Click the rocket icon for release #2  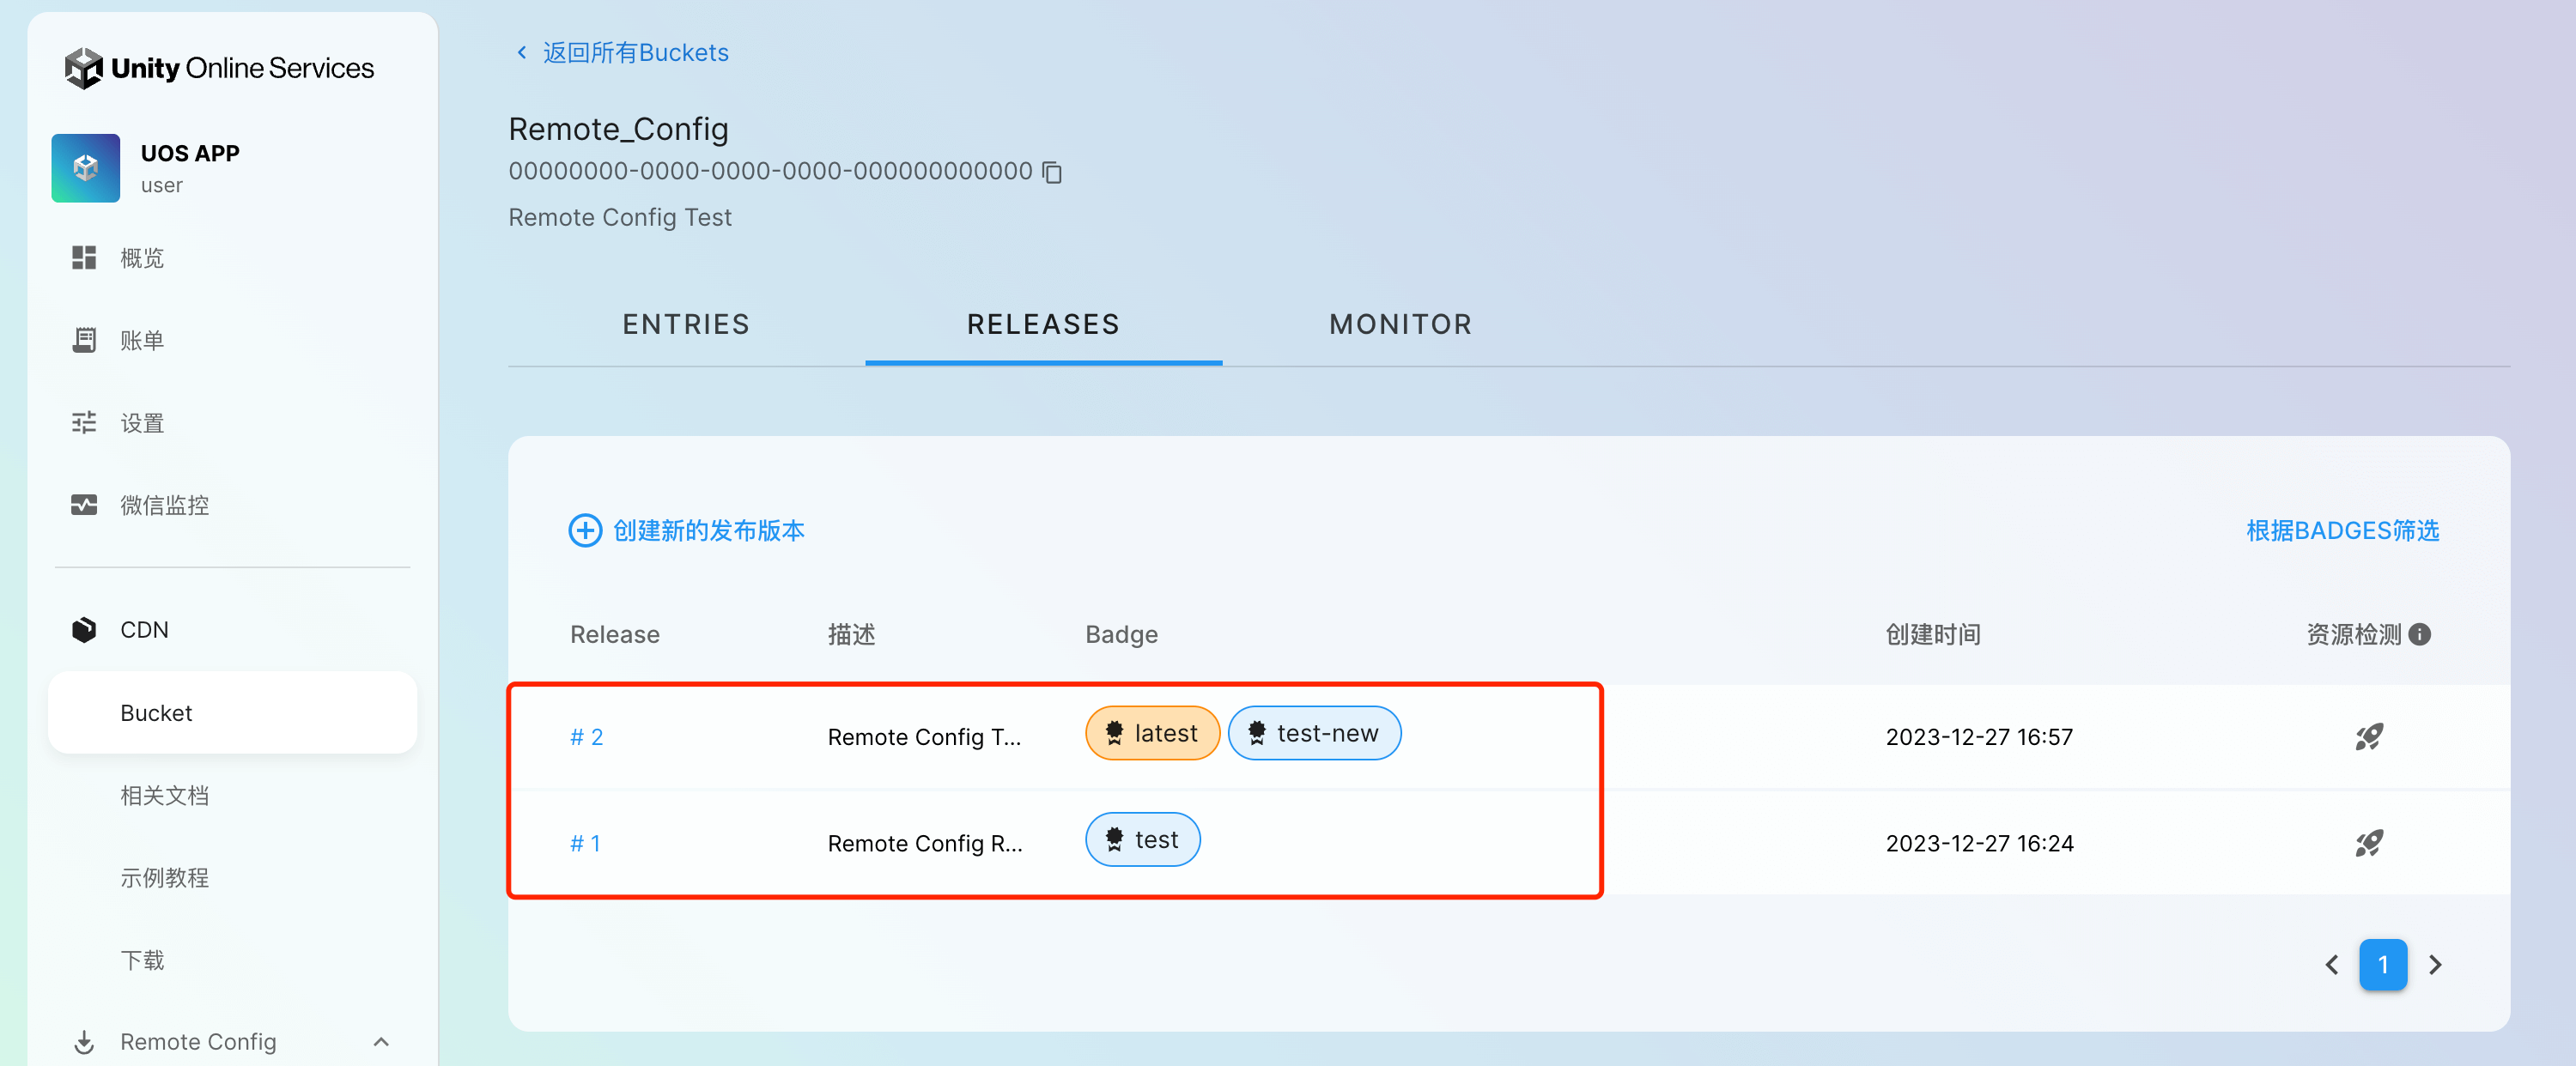point(2370,737)
